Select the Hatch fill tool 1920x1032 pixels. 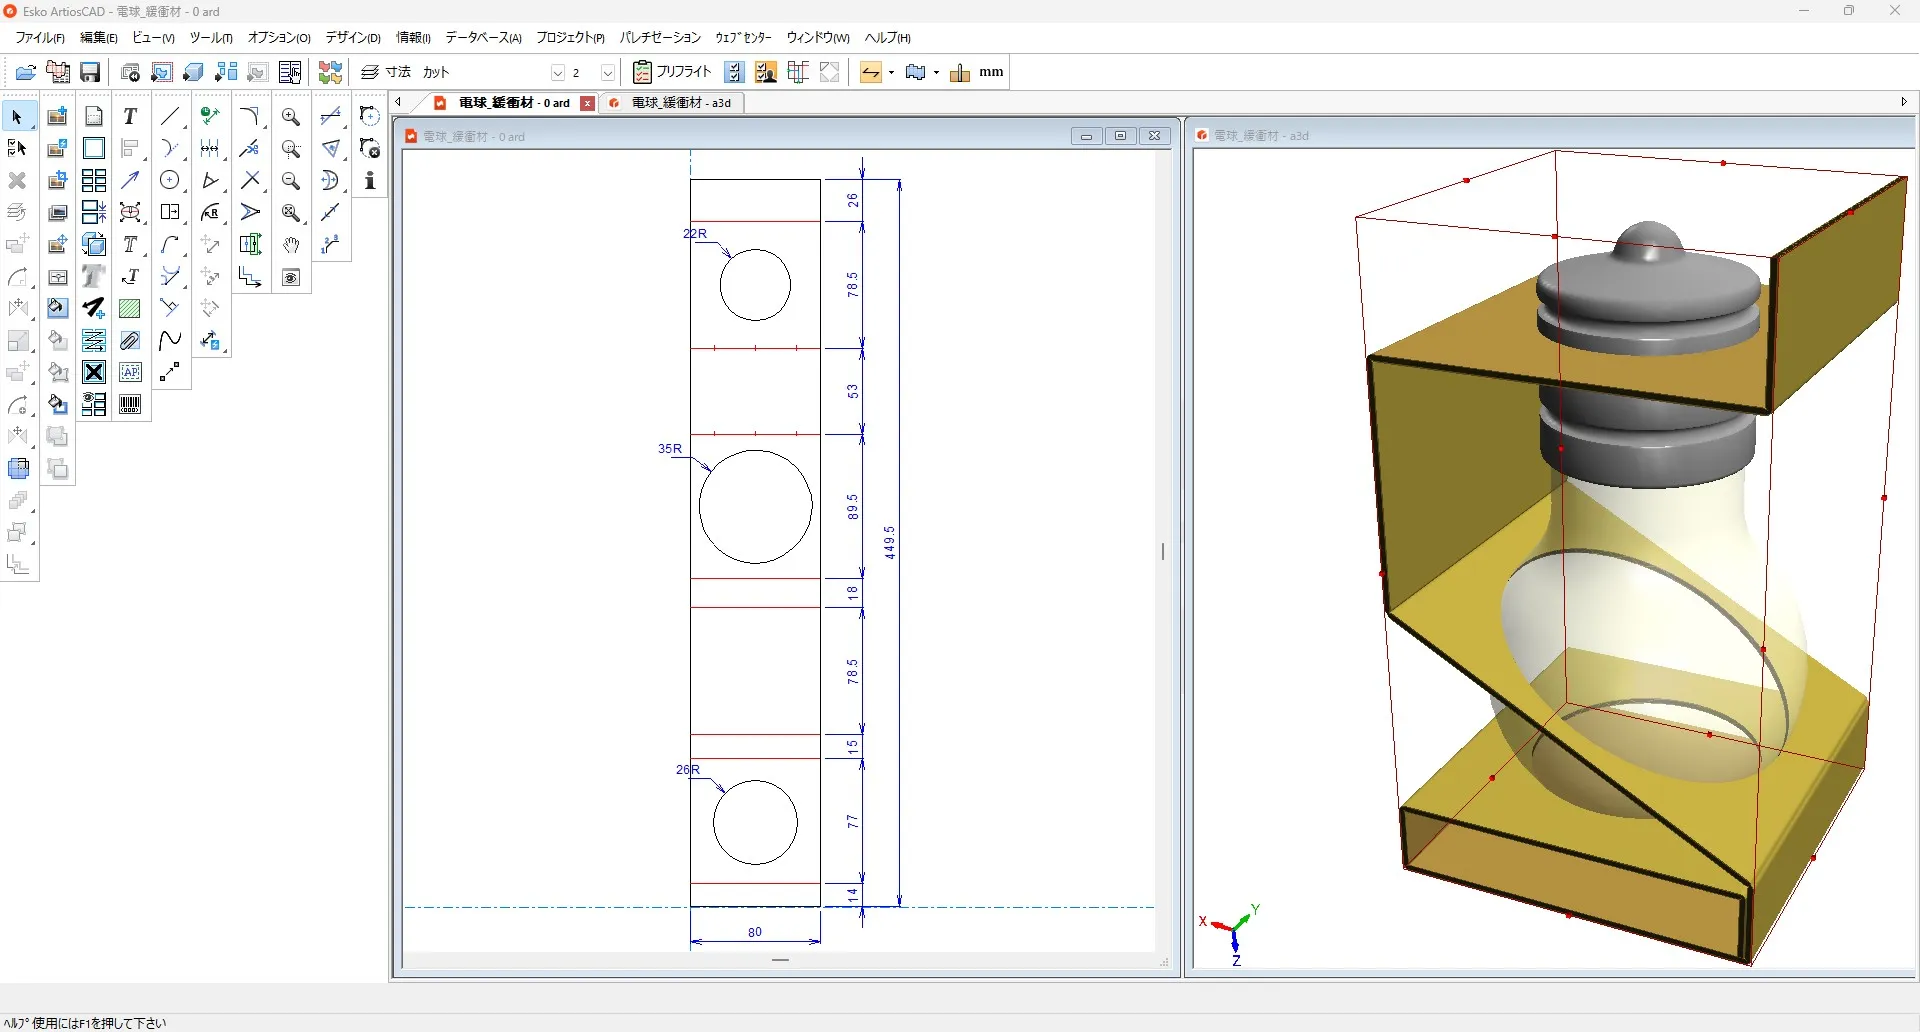click(130, 309)
